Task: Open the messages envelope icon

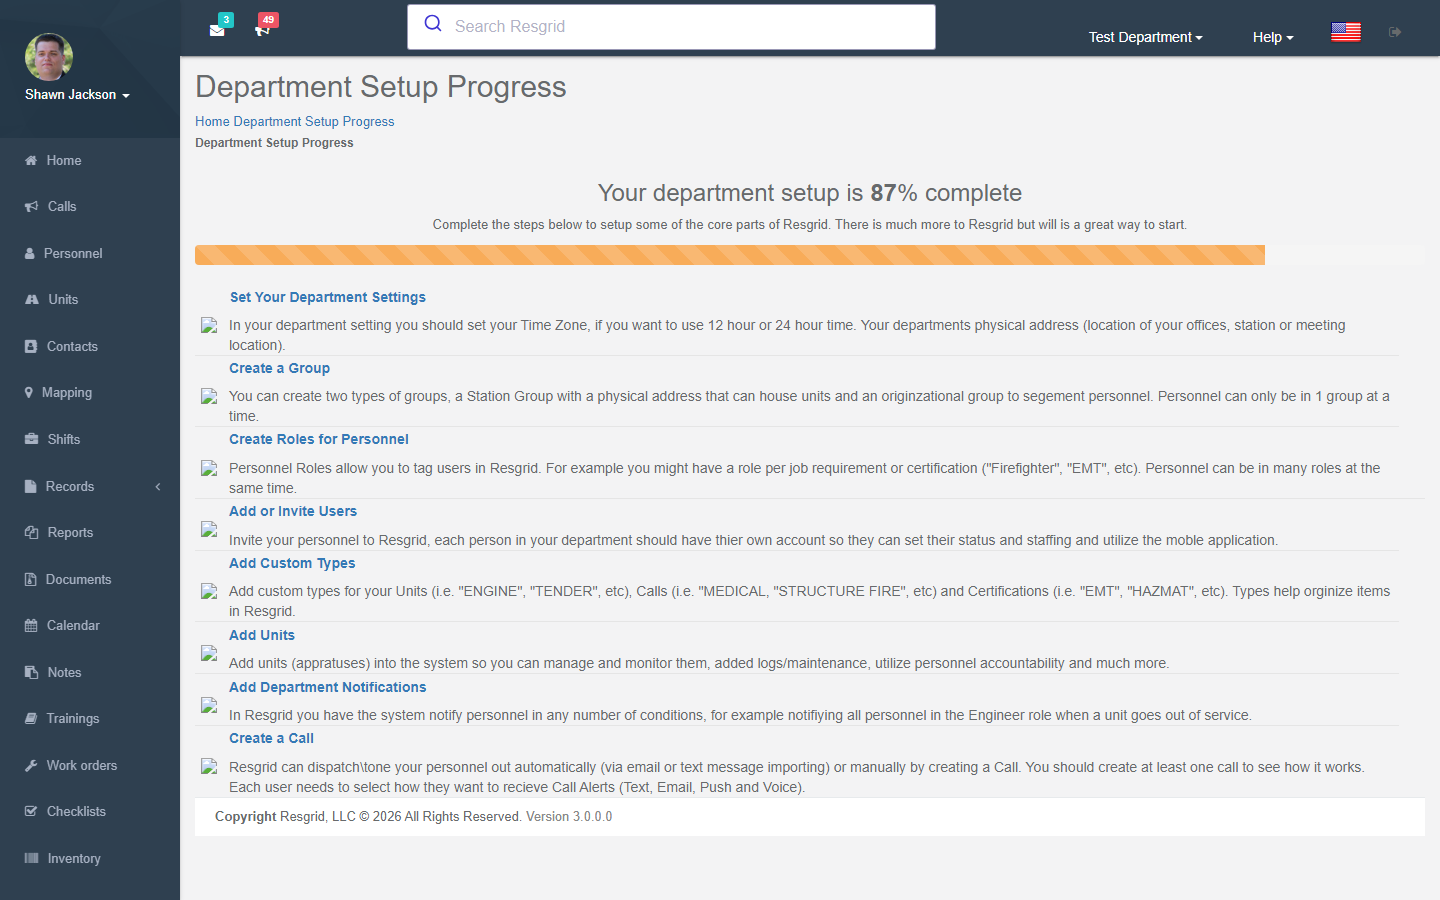Action: coord(217,29)
